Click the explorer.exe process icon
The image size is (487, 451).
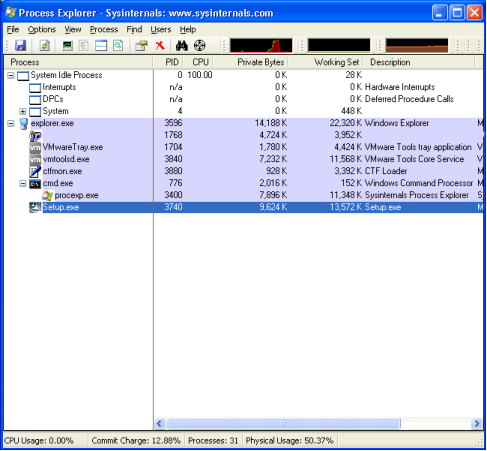point(23,123)
